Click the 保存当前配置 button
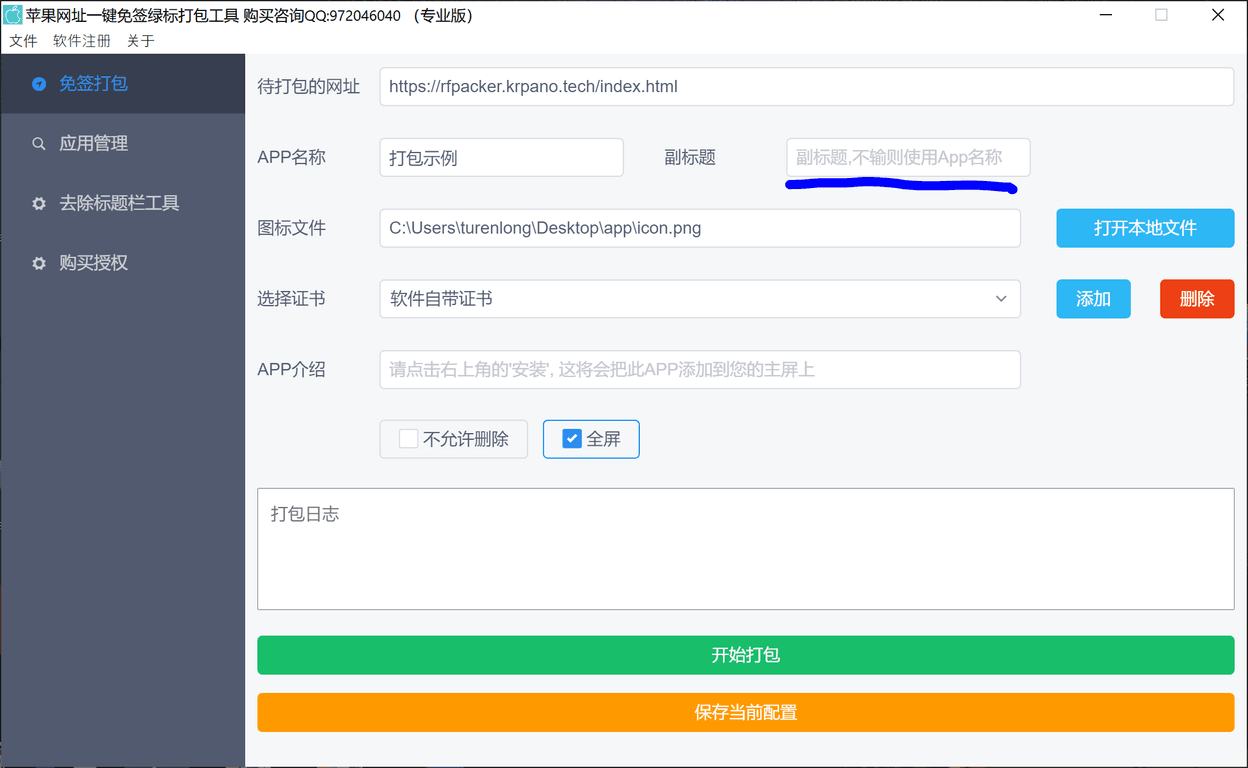The image size is (1248, 768). (x=746, y=712)
